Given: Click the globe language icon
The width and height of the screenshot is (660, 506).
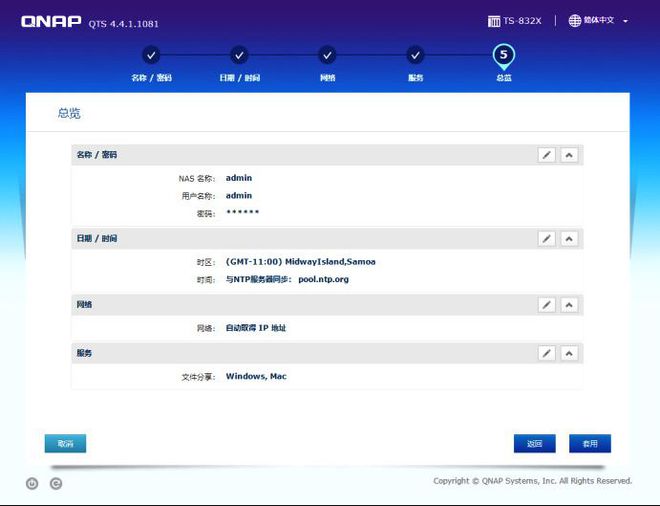Looking at the screenshot, I should pyautogui.click(x=575, y=21).
